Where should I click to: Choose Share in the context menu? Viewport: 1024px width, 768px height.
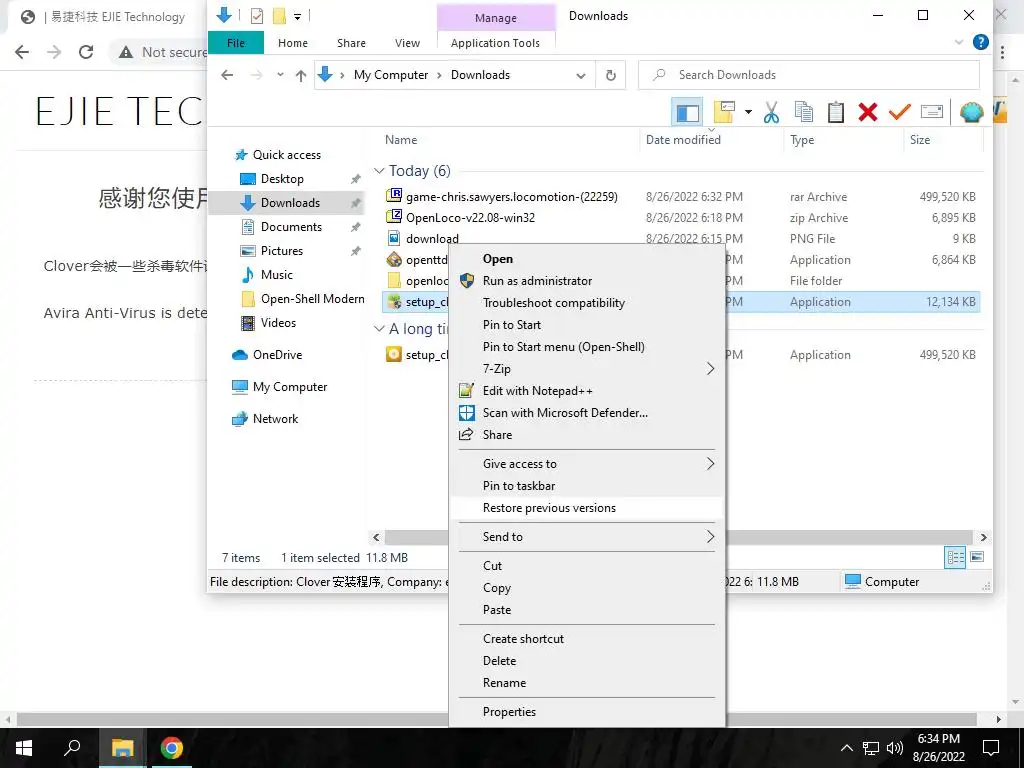[x=587, y=435]
